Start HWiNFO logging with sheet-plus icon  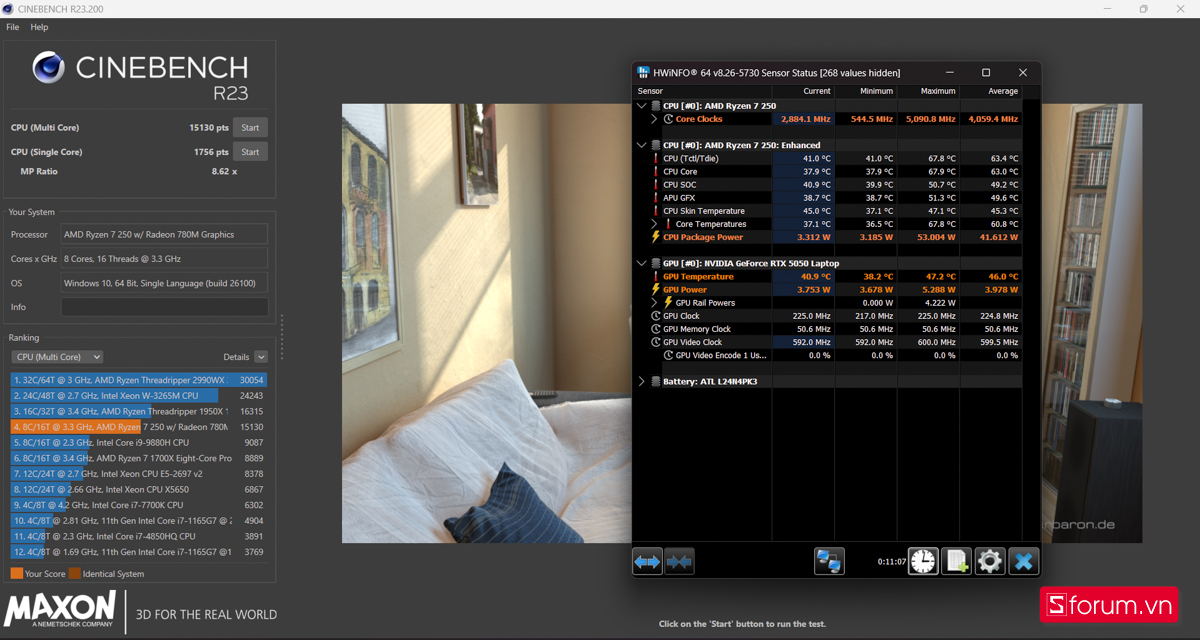point(957,561)
